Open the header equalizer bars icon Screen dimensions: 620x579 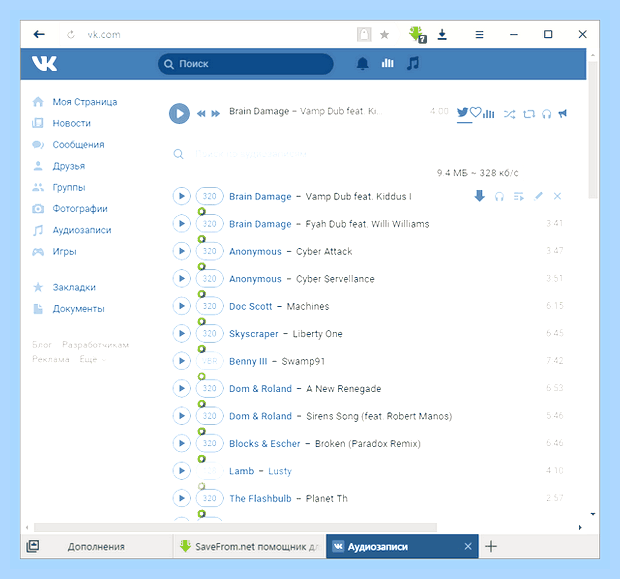[388, 63]
